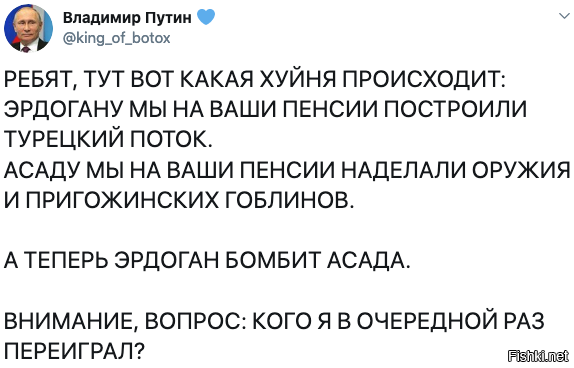Click the line А ТЕПЕРЬ ЭРДОГАН БОМБИТ АСАДА.
The image size is (574, 368).
(207, 261)
